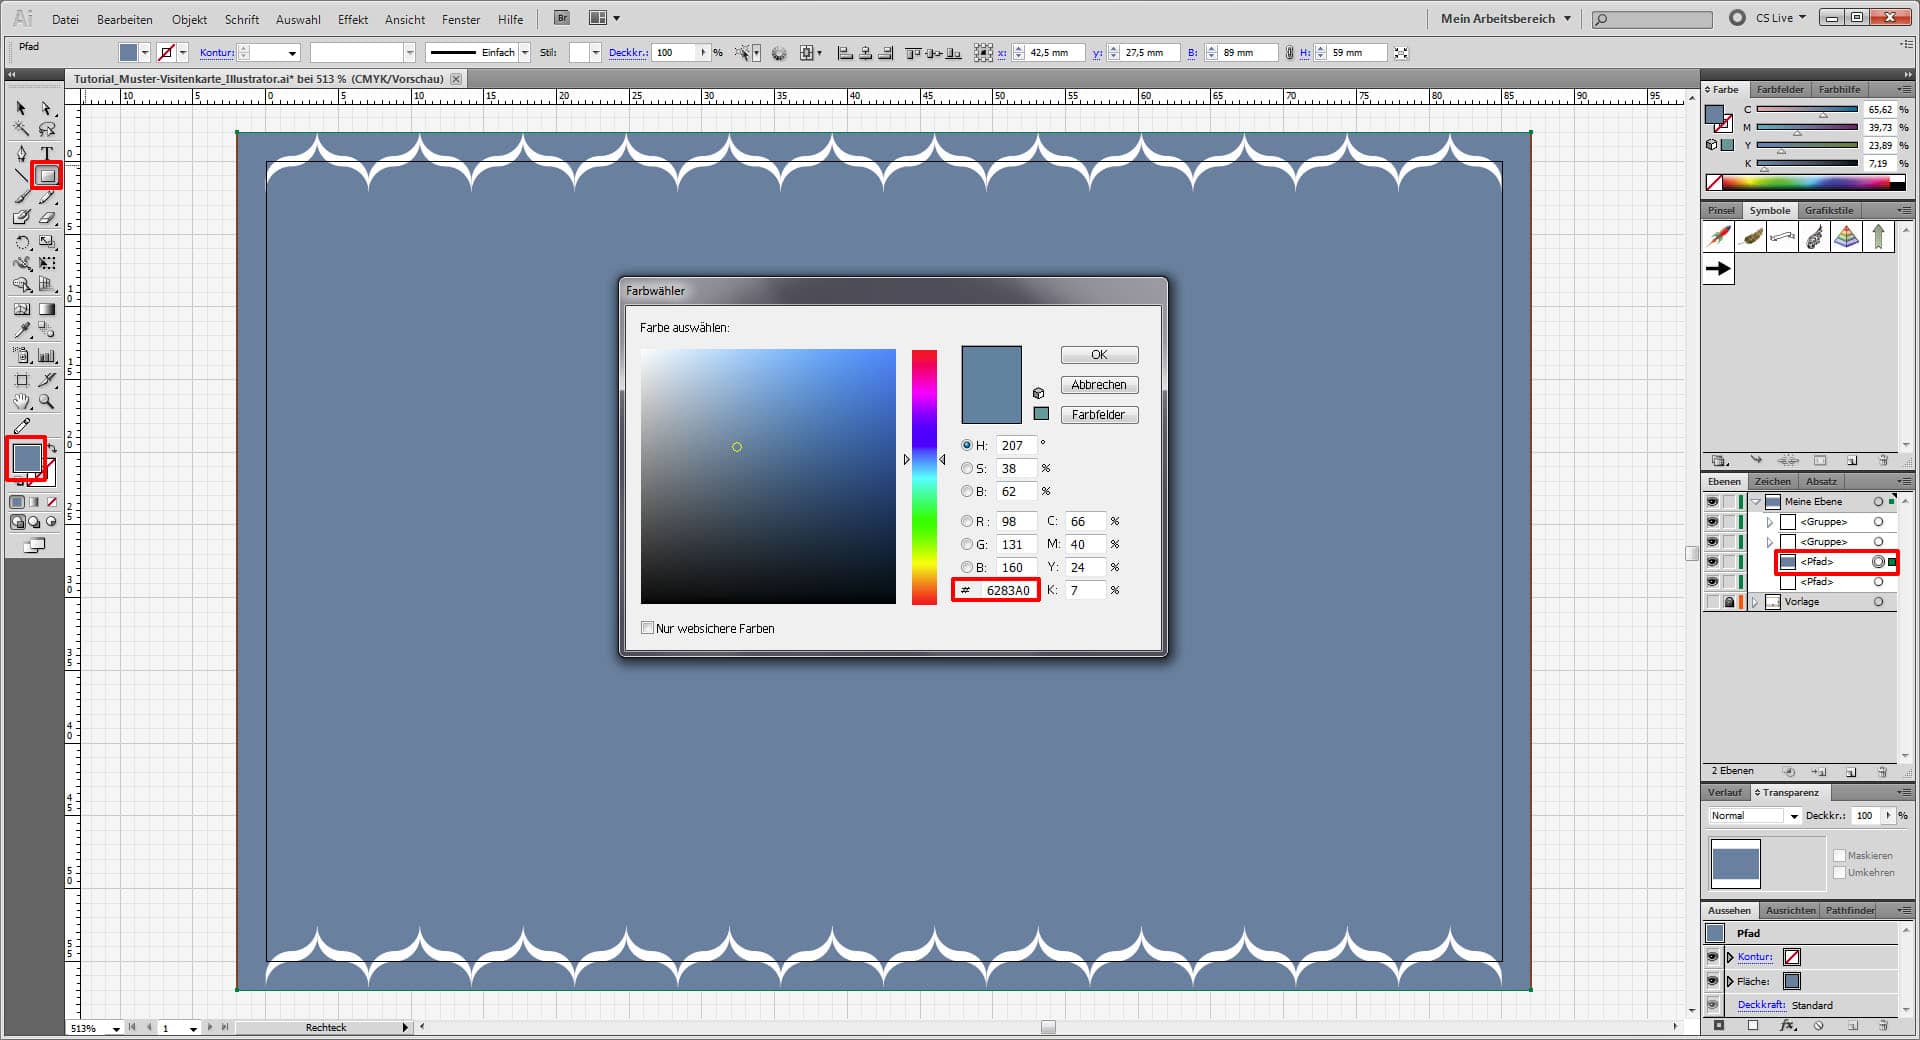This screenshot has width=1920, height=1040.
Task: Click the Abbrechen button
Action: [x=1098, y=384]
